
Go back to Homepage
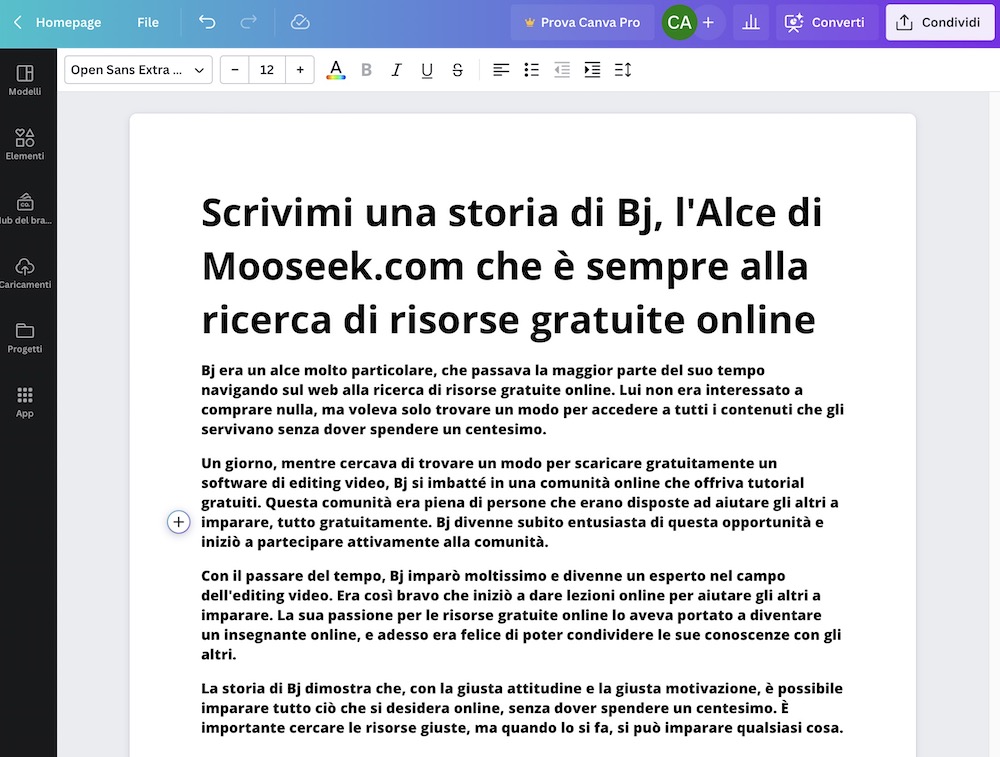[60, 21]
